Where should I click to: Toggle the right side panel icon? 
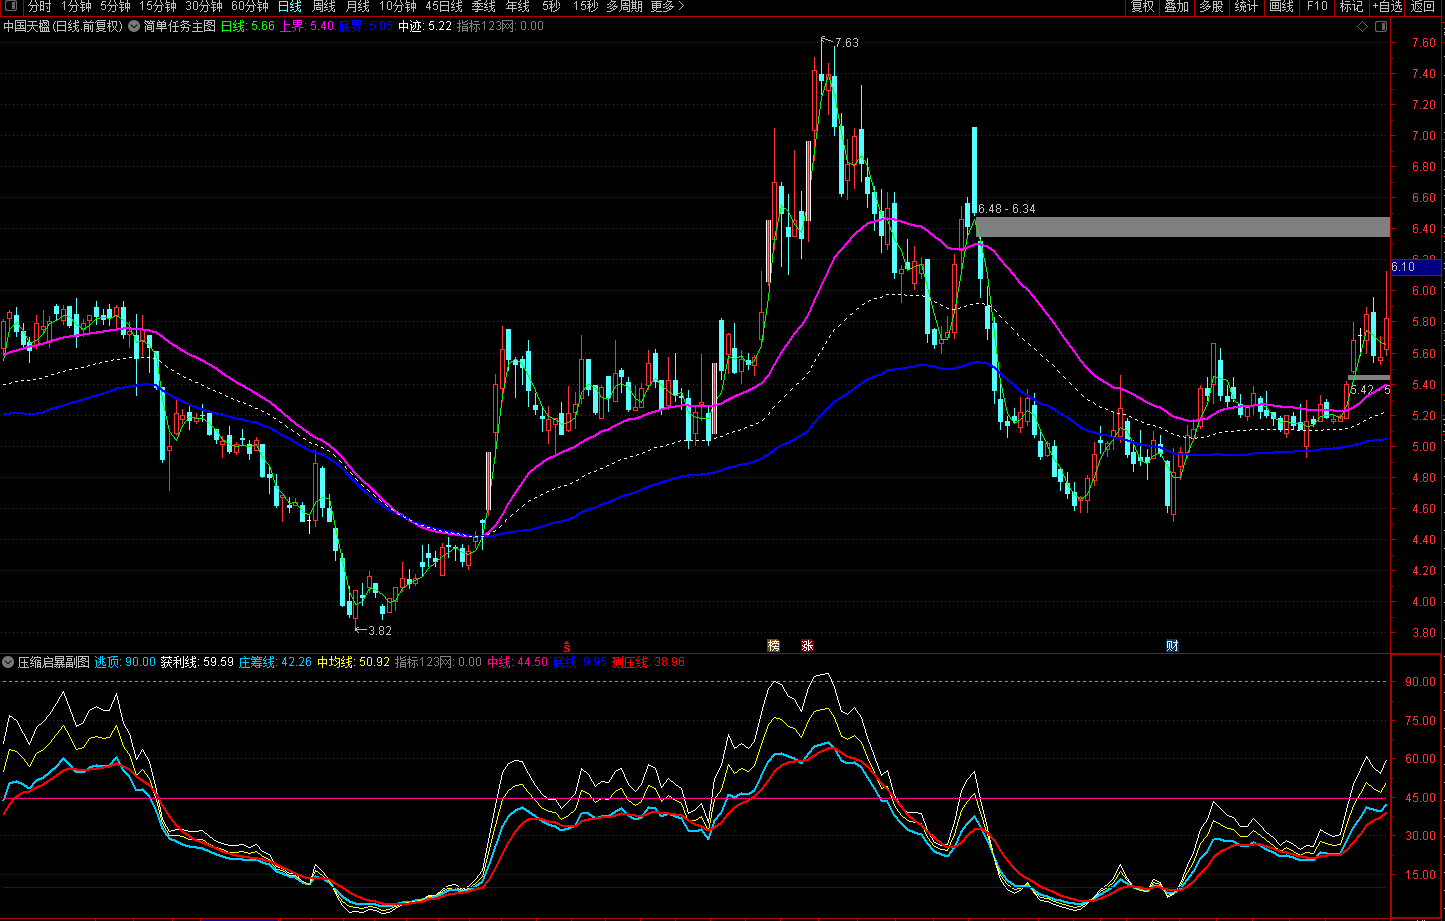(x=1381, y=26)
